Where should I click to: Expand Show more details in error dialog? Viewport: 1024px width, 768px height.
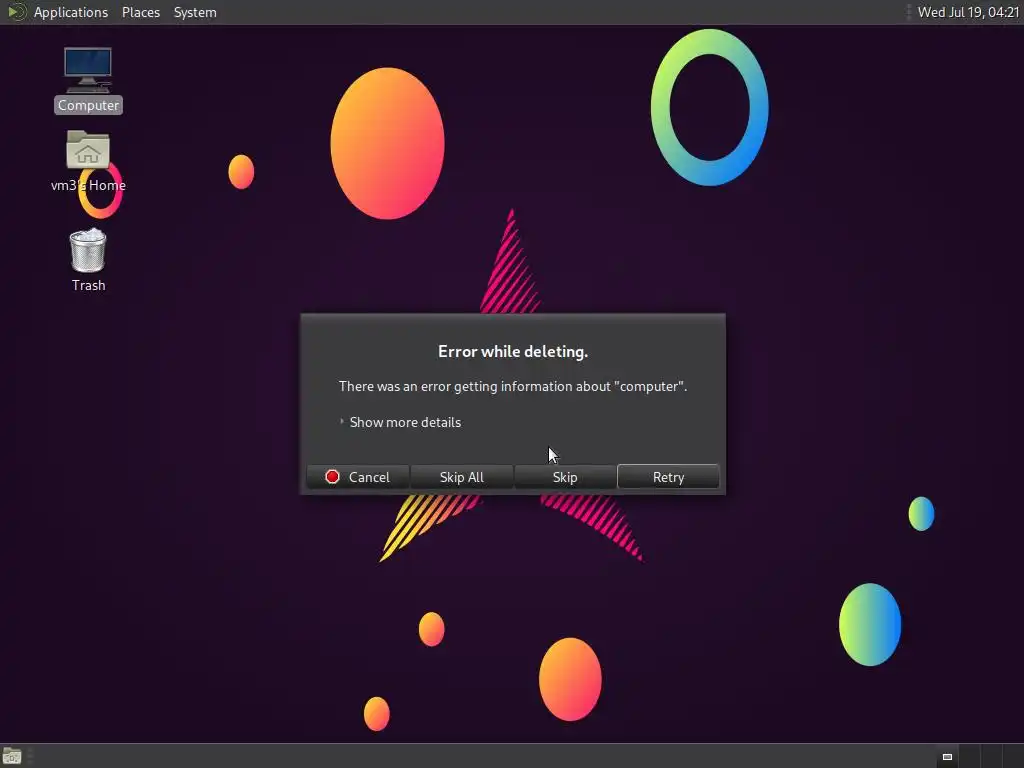click(400, 422)
